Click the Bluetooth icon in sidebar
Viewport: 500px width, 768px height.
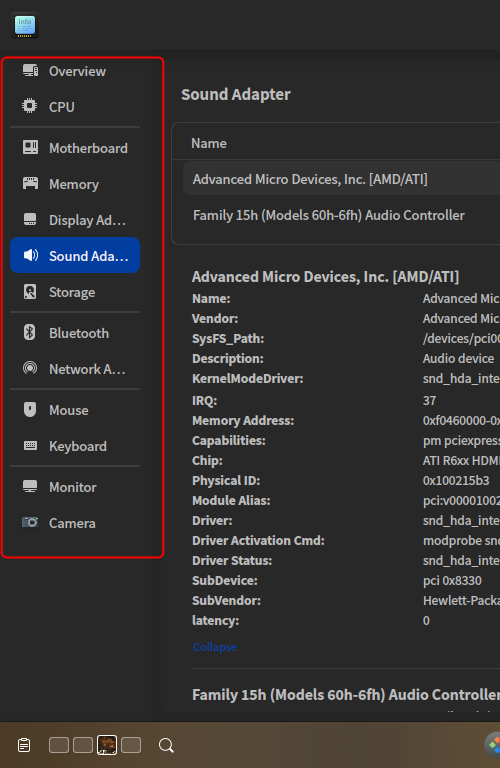pos(30,332)
